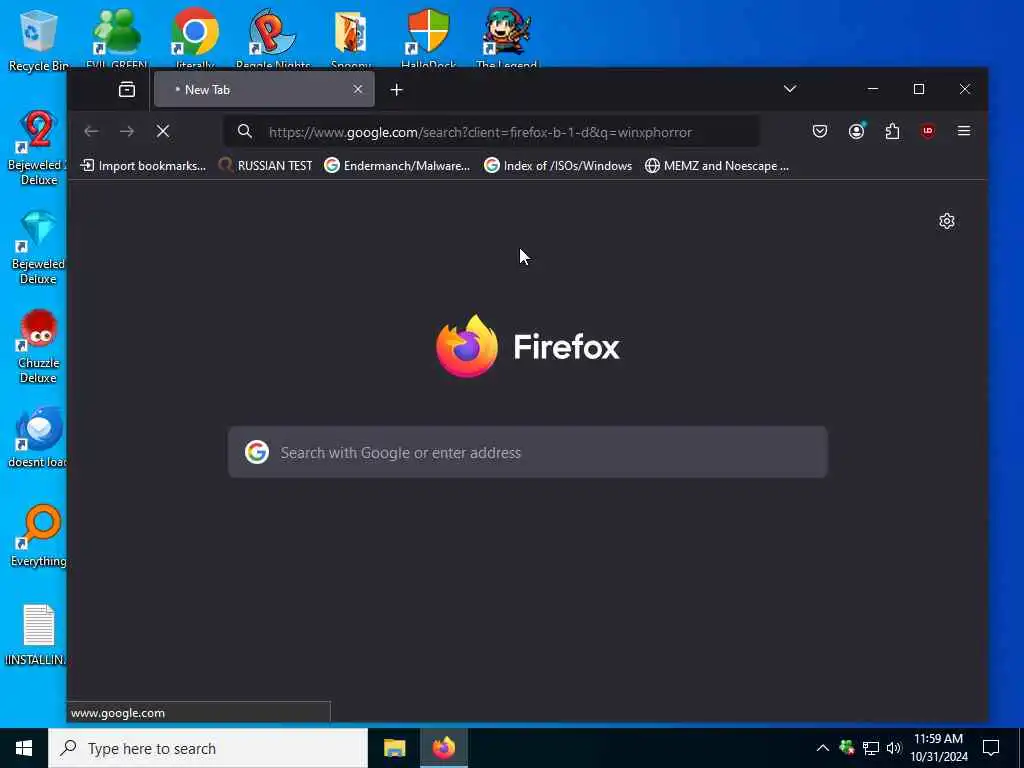Open a new tab with plus button
Image resolution: width=1024 pixels, height=768 pixels.
click(396, 89)
